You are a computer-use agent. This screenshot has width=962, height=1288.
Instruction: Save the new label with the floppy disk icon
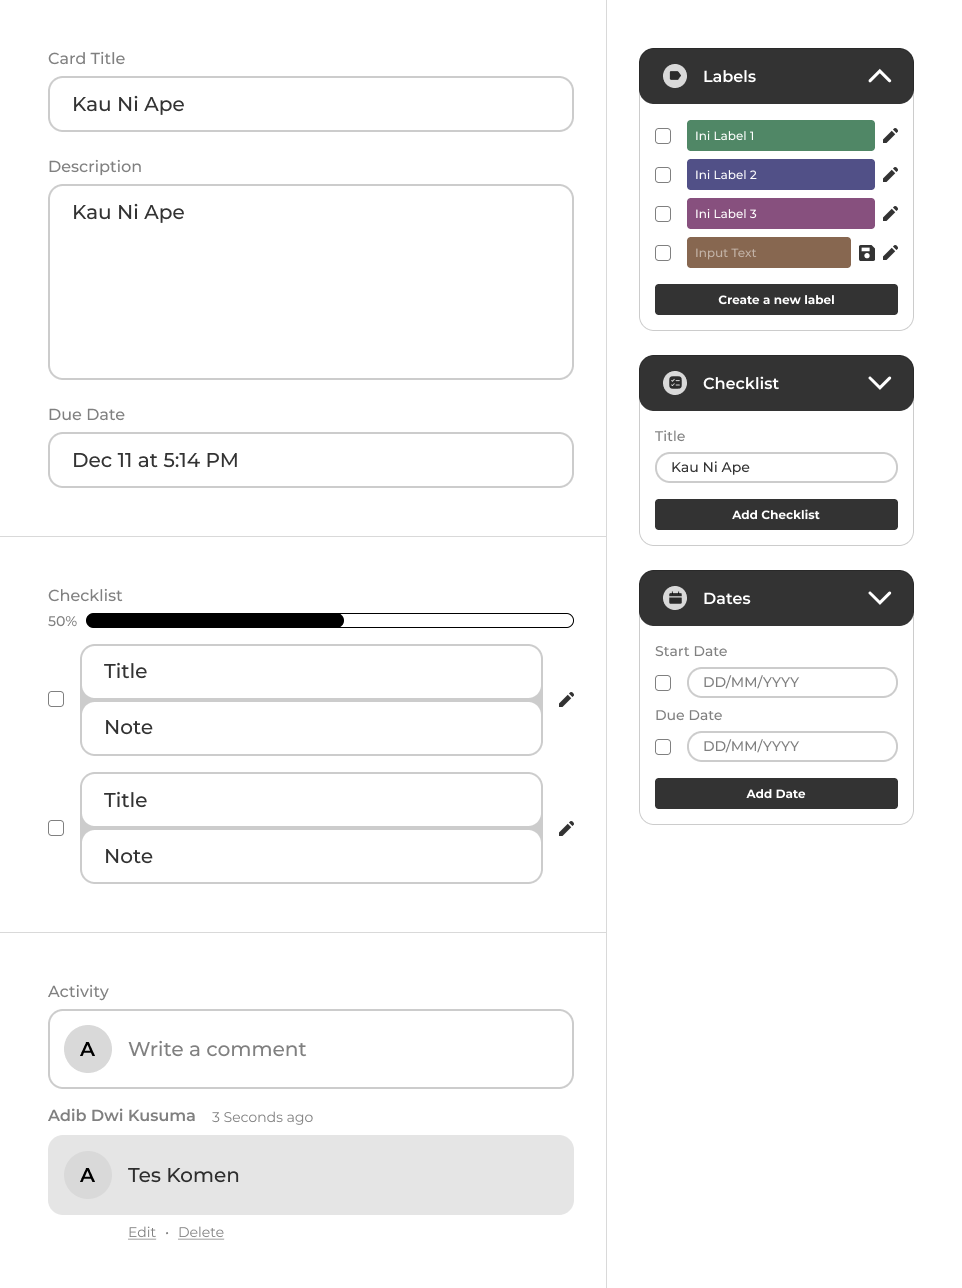point(867,253)
